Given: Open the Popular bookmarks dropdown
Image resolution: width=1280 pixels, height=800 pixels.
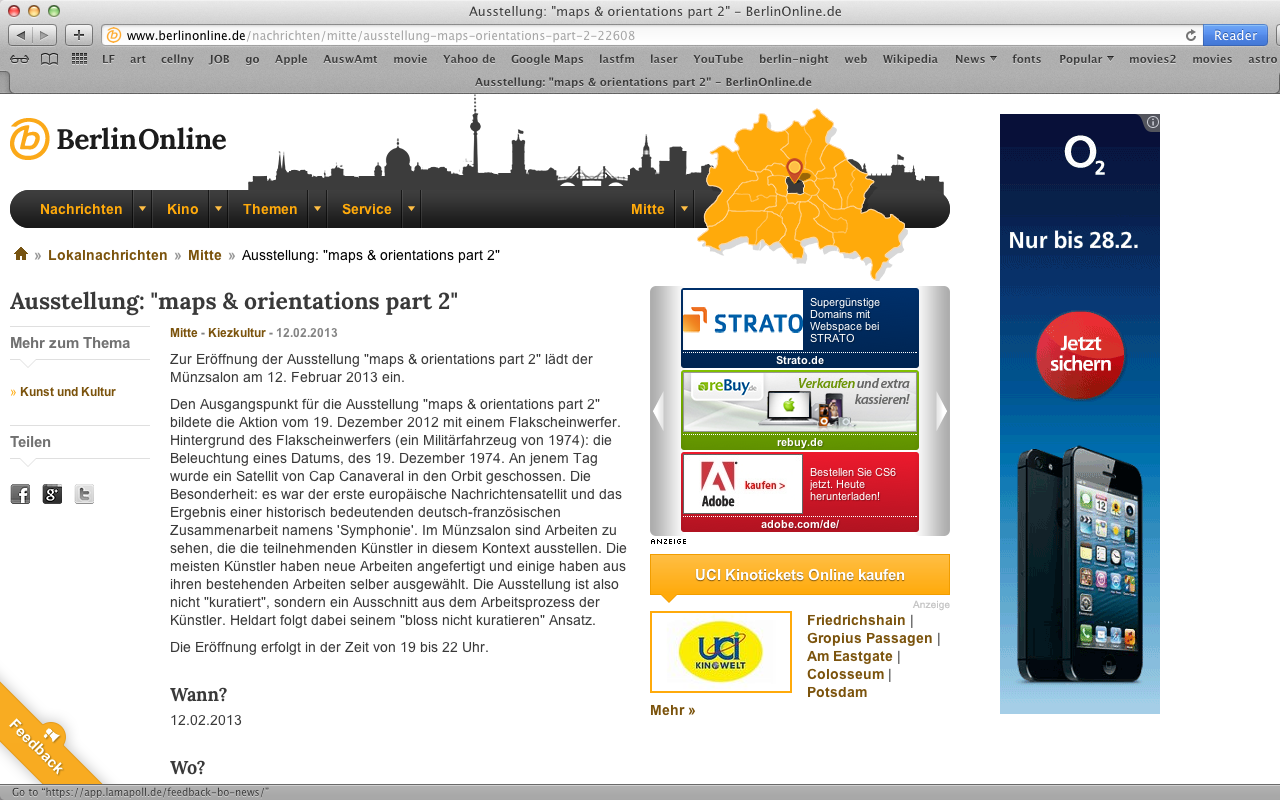Looking at the screenshot, I should (1086, 59).
